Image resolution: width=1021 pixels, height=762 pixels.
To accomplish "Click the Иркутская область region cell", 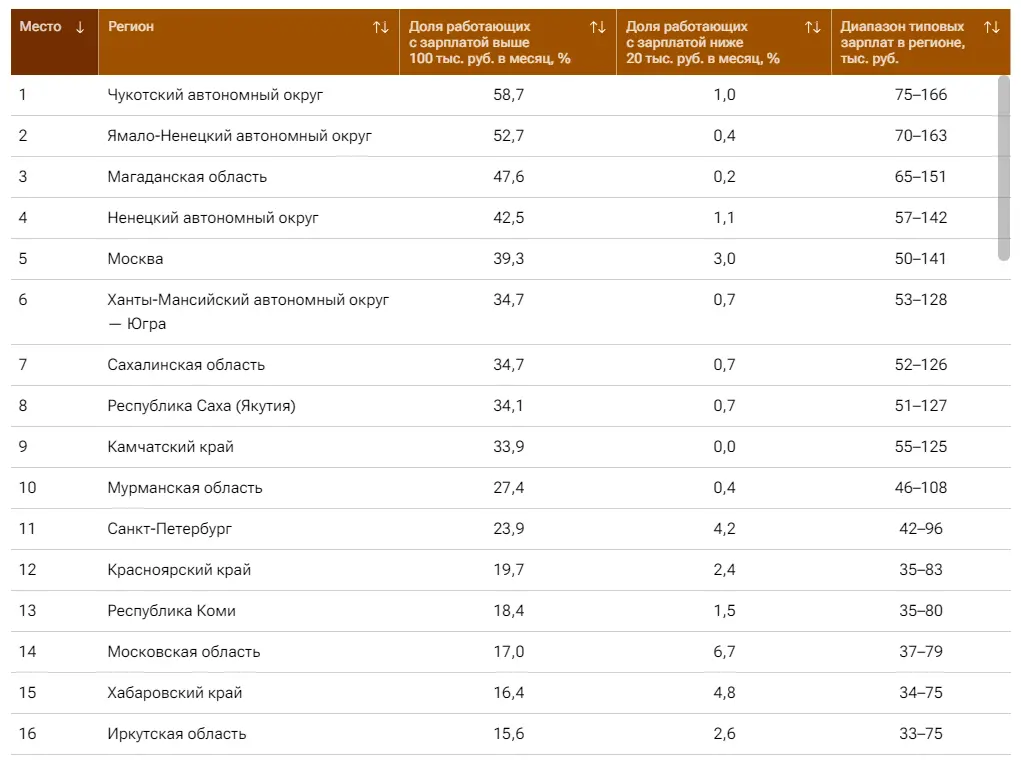I will click(x=176, y=734).
